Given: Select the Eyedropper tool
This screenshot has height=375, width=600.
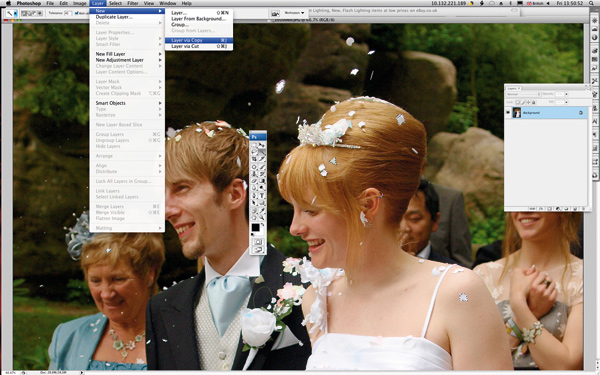Looking at the screenshot, I should tap(262, 210).
